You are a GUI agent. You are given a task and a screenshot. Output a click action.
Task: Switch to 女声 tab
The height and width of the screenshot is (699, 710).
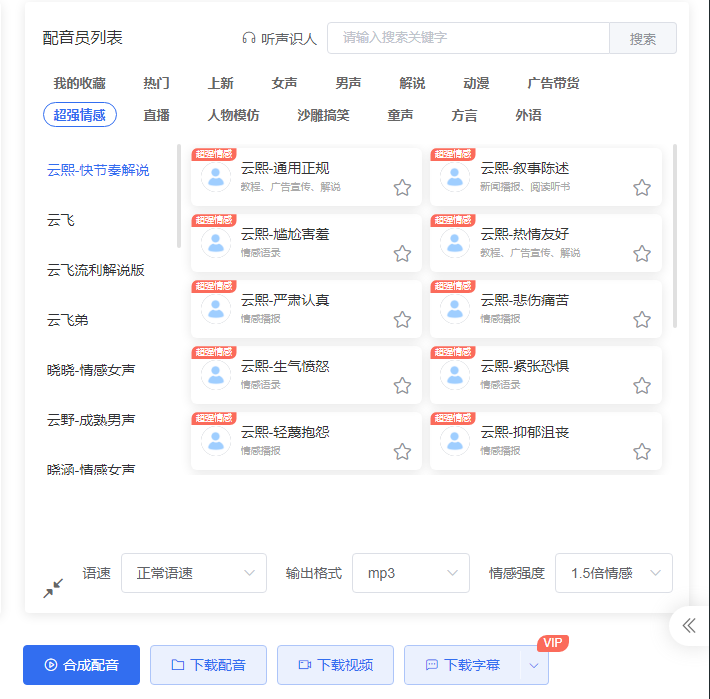(x=284, y=83)
